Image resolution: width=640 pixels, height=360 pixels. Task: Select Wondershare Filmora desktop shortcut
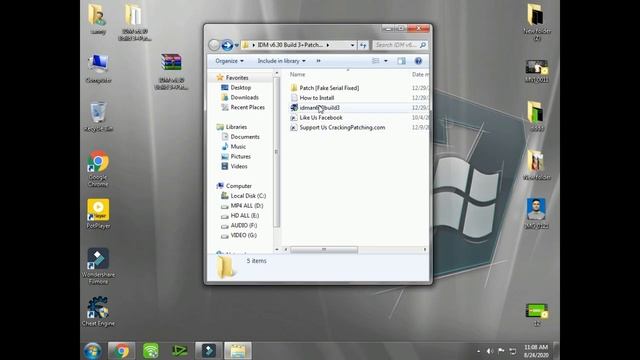click(98, 266)
